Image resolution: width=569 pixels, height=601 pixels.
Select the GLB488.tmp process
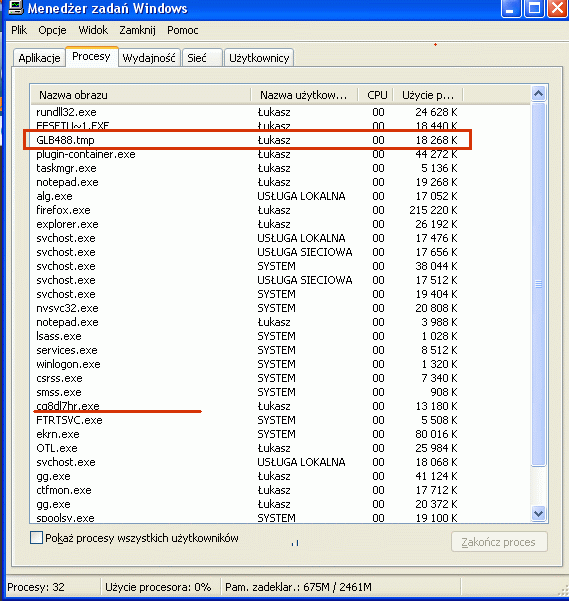(246, 140)
